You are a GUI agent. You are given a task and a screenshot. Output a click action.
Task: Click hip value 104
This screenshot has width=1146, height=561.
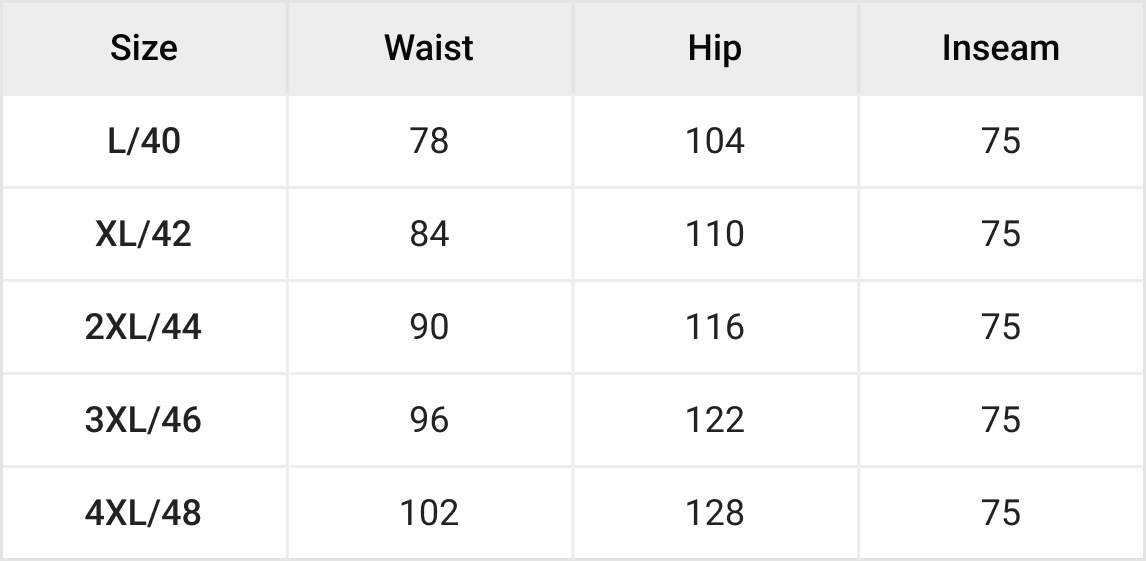[715, 141]
